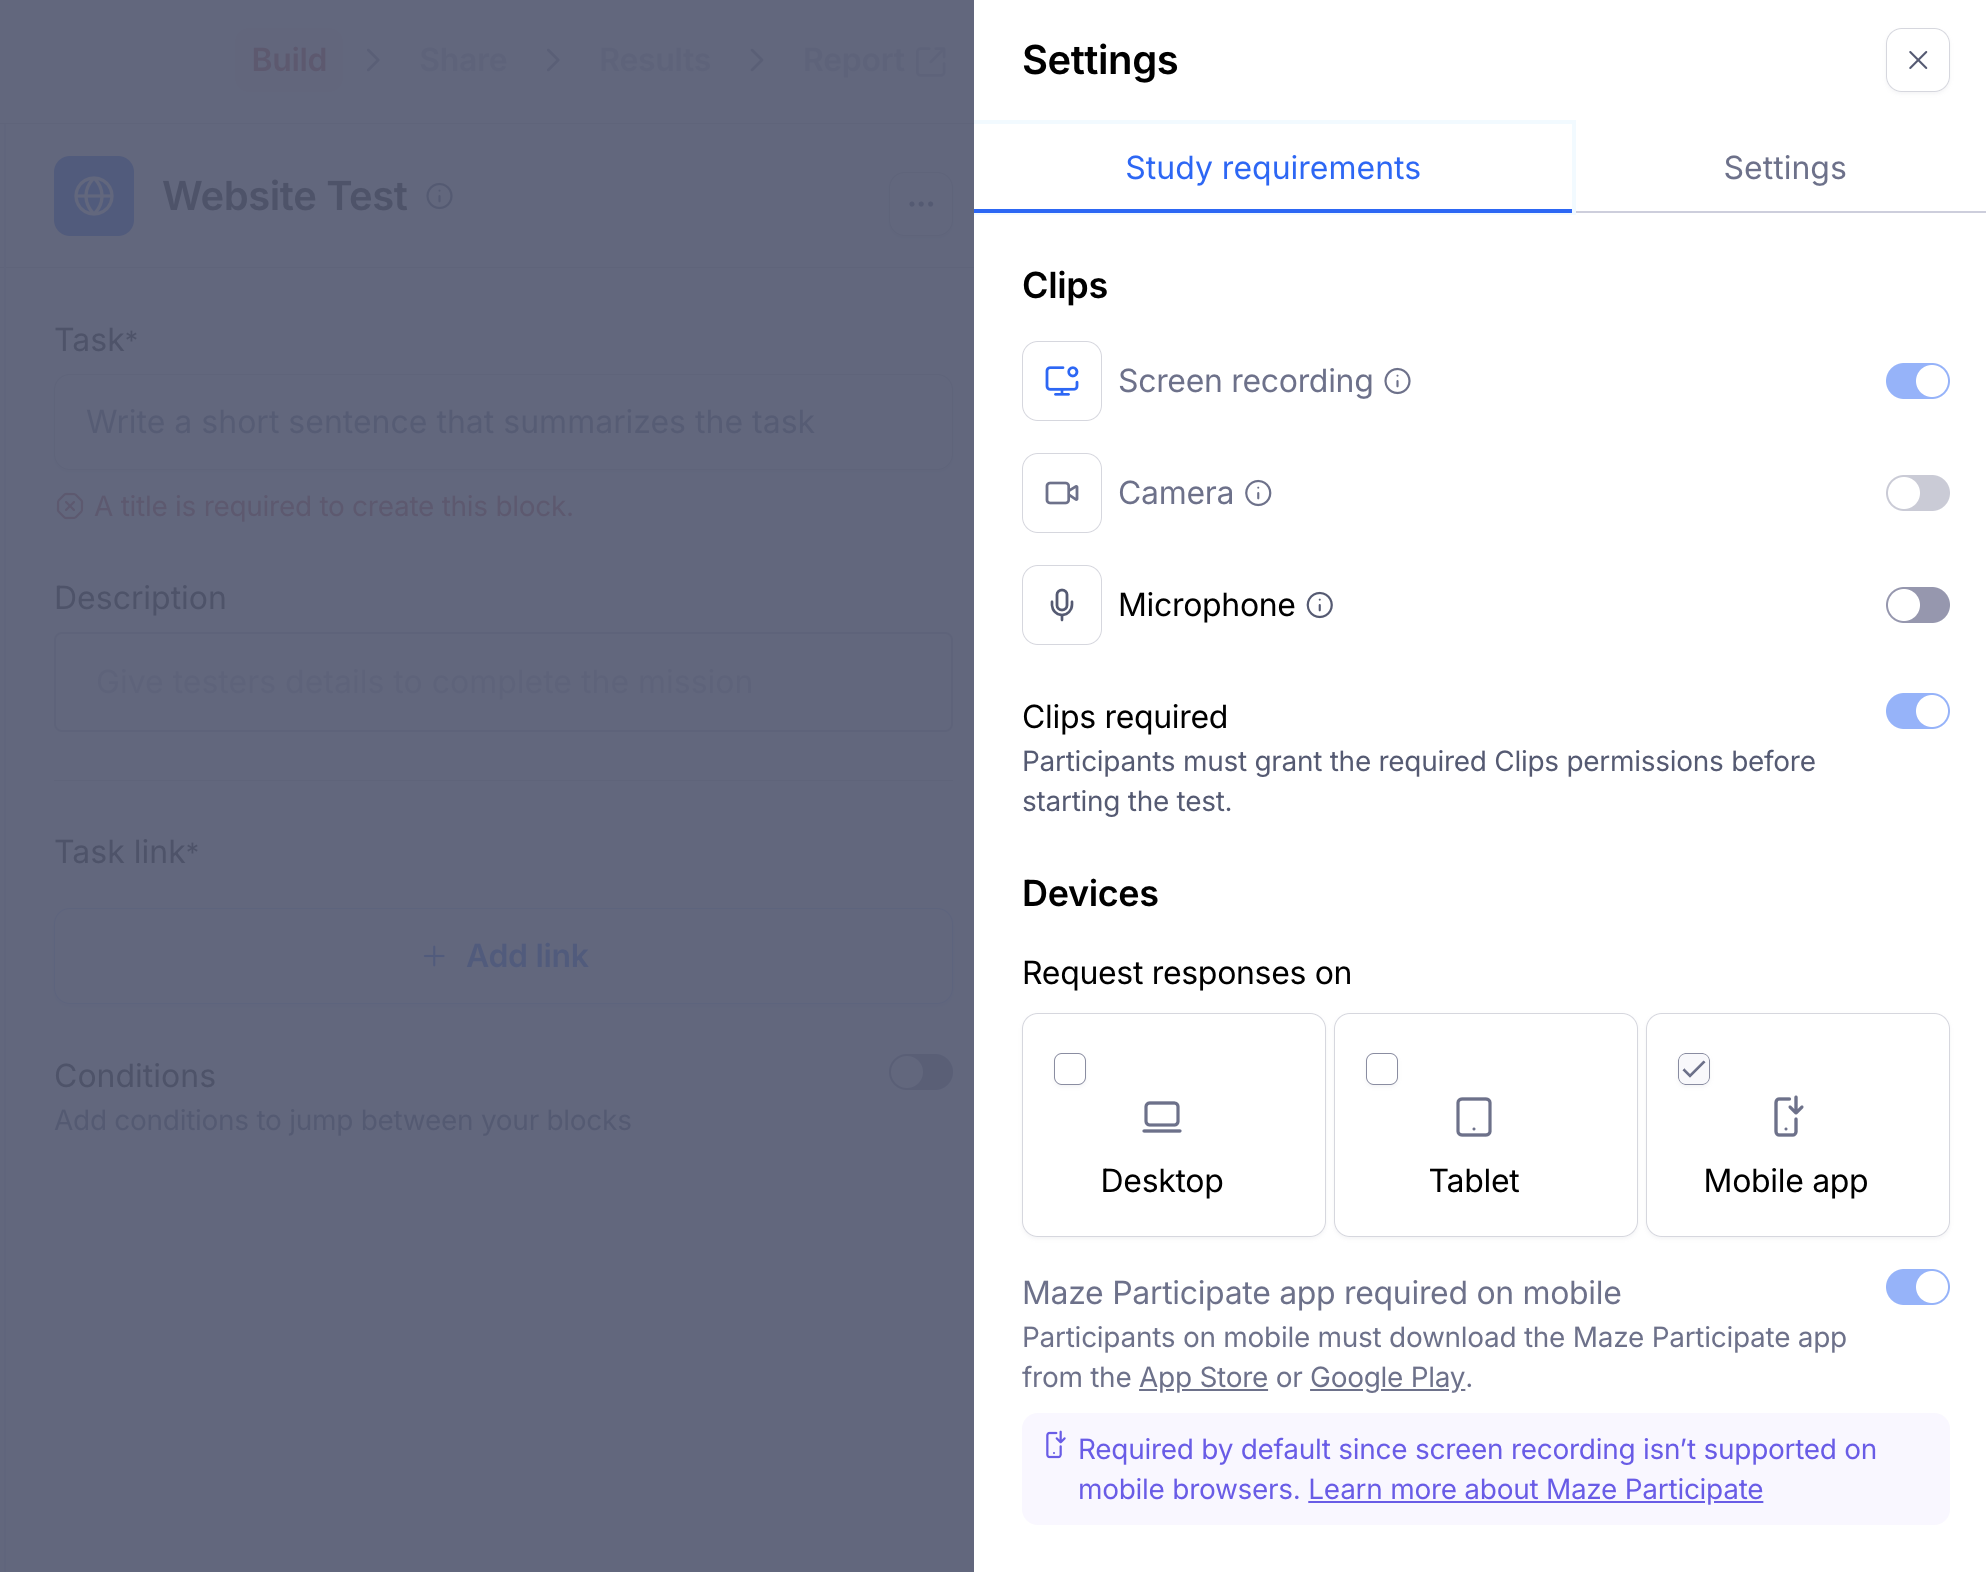Close the Settings panel
Image resolution: width=1986 pixels, height=1572 pixels.
tap(1916, 60)
